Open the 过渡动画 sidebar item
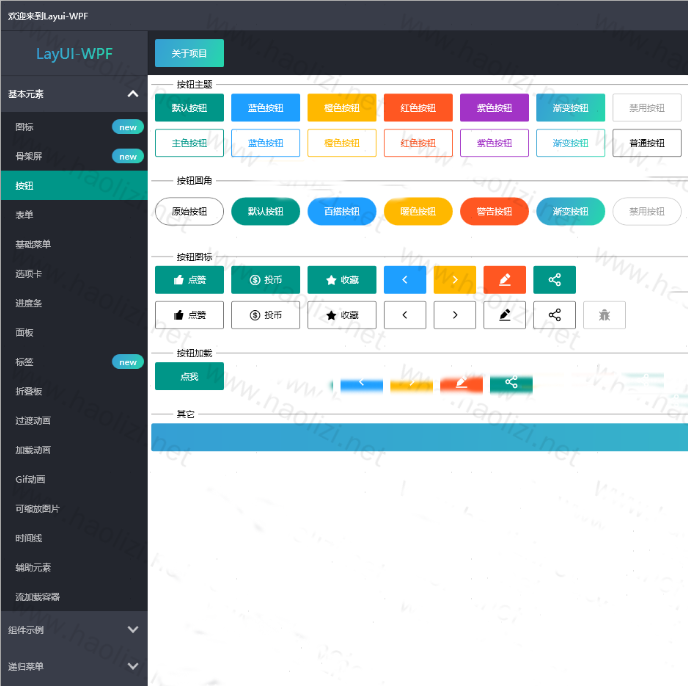The image size is (688, 686). tap(74, 420)
